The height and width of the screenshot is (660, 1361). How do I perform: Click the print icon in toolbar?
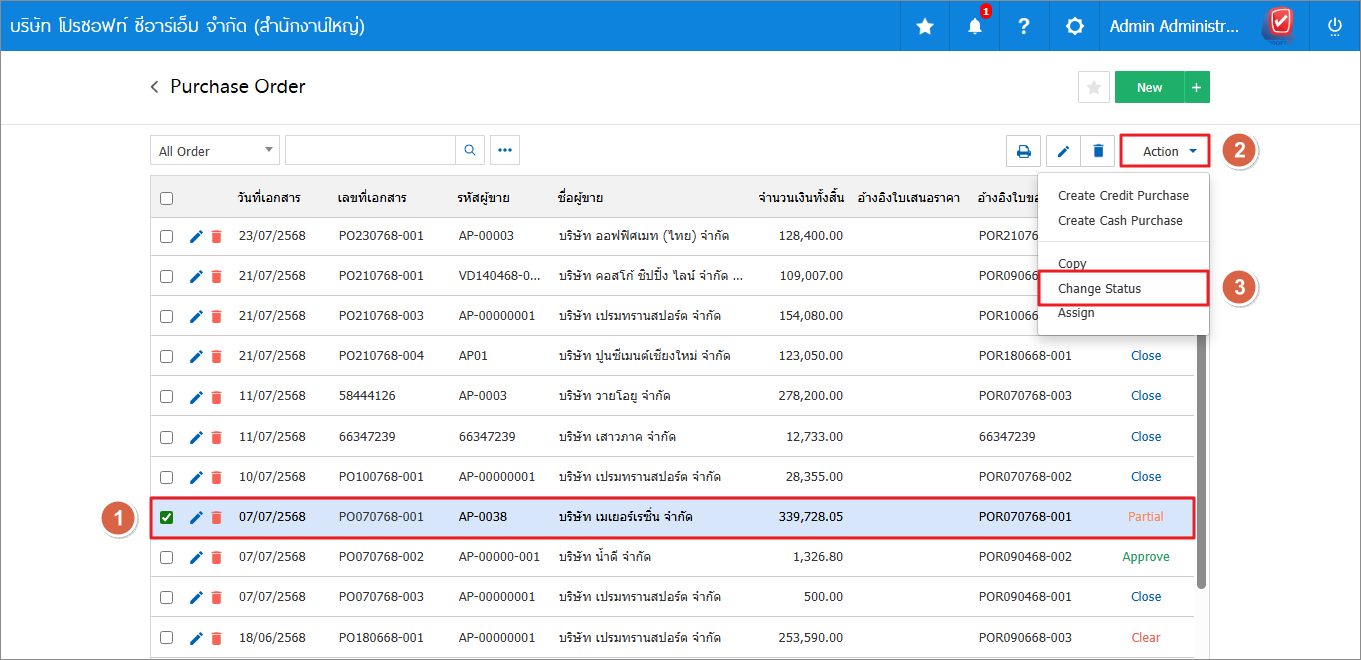[1023, 151]
